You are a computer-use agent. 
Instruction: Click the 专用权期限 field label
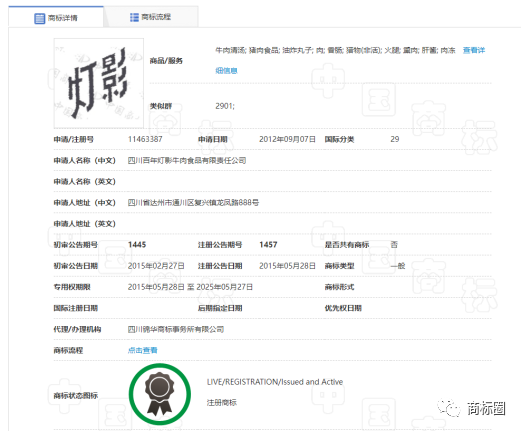[x=72, y=287]
